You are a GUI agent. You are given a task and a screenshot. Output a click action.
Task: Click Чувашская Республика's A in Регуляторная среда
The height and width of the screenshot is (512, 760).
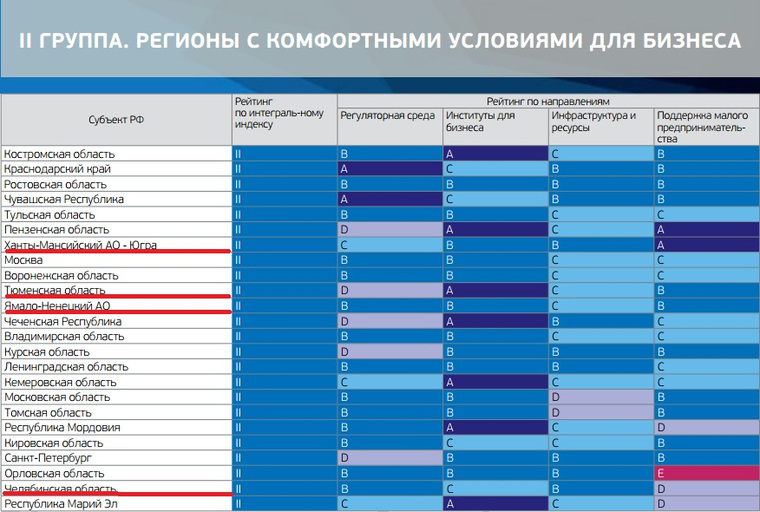pos(390,199)
